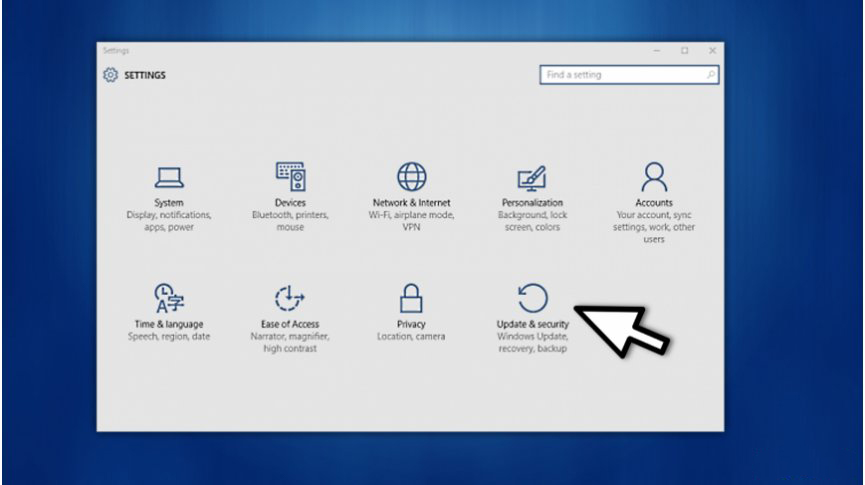Click the Personalization label

coord(532,202)
